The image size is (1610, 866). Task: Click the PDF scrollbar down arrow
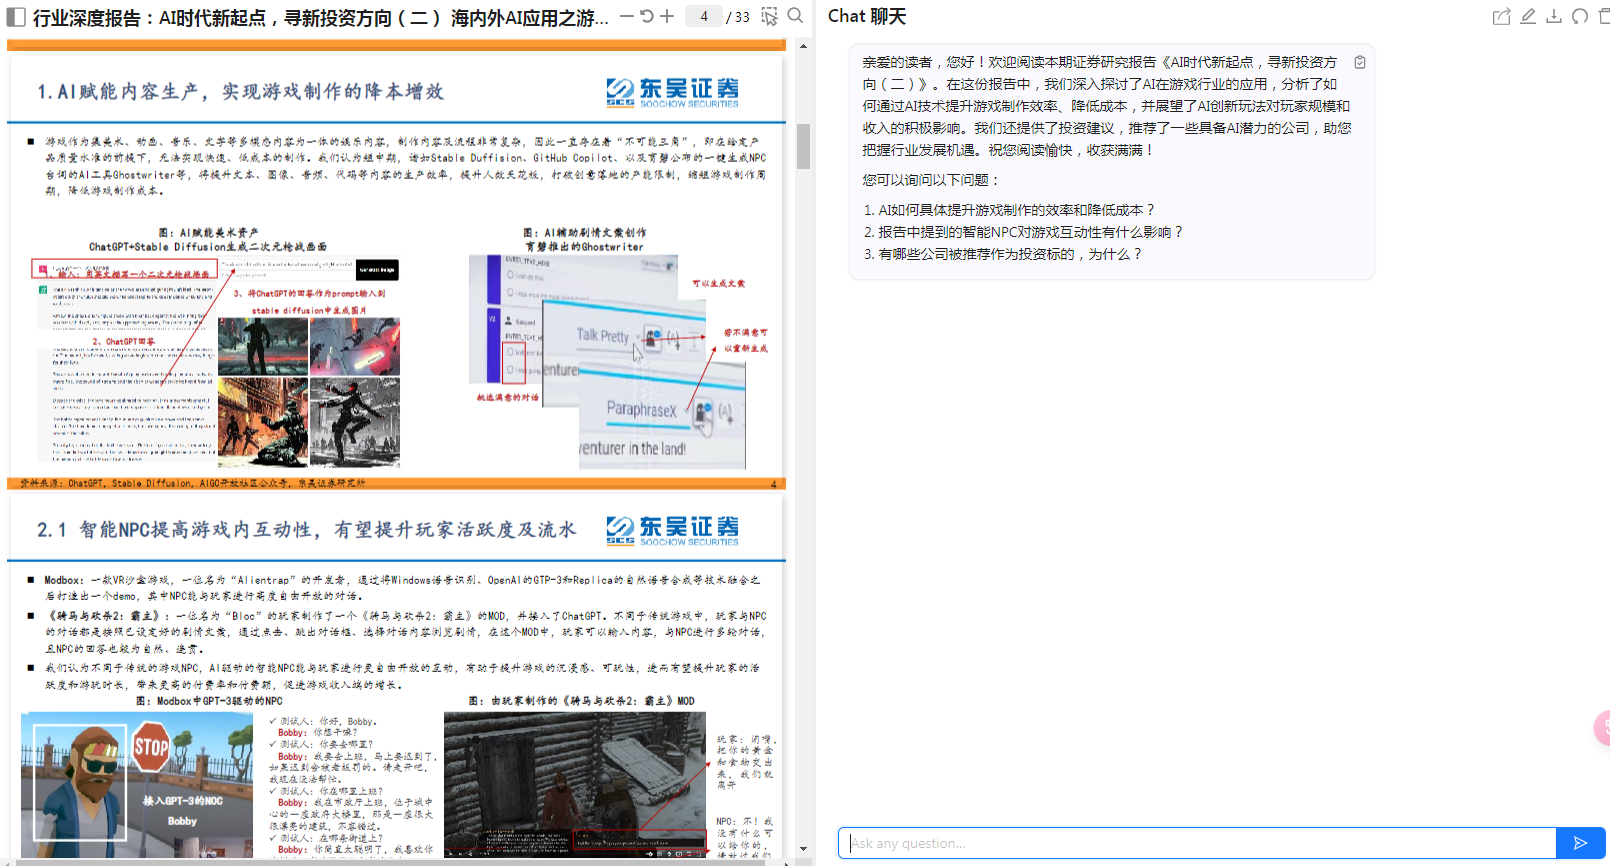[803, 849]
